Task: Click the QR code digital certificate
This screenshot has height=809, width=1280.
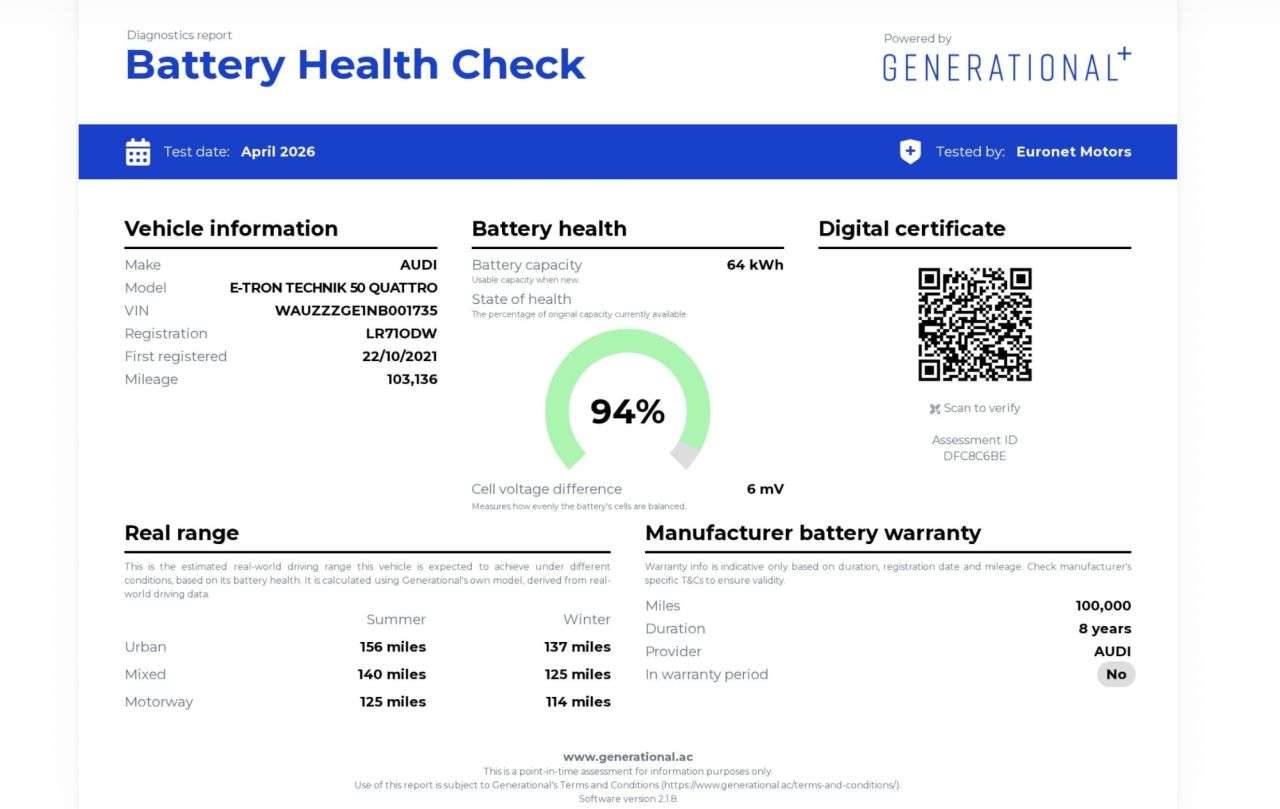Action: coord(974,324)
